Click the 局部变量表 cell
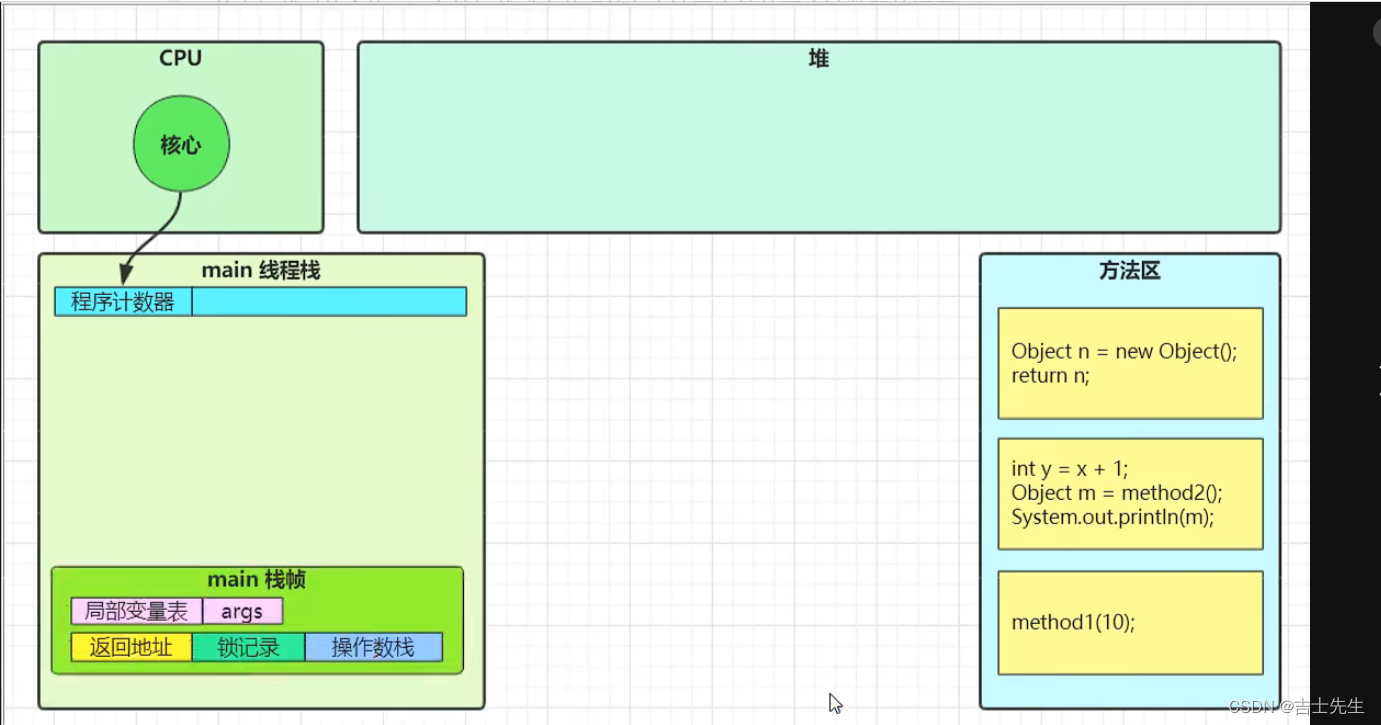The height and width of the screenshot is (725, 1381). [x=136, y=611]
